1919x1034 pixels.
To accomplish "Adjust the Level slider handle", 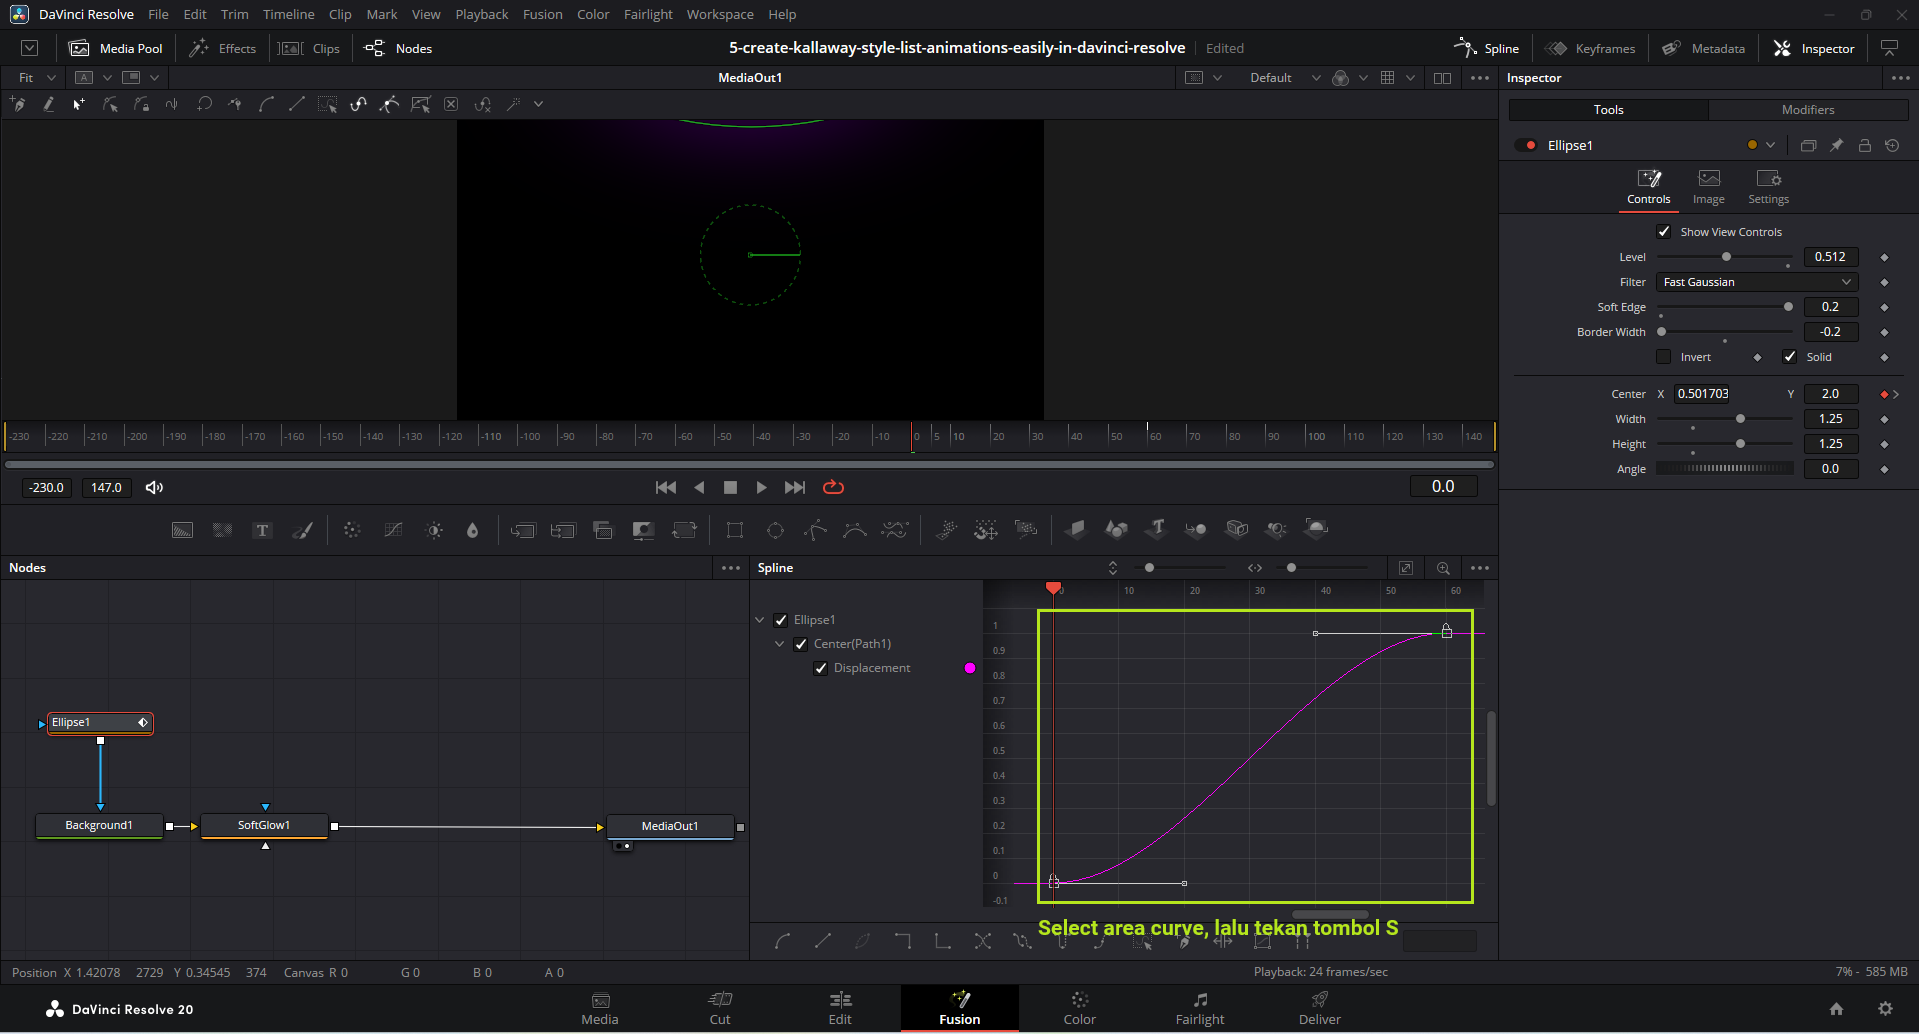I will [x=1726, y=257].
